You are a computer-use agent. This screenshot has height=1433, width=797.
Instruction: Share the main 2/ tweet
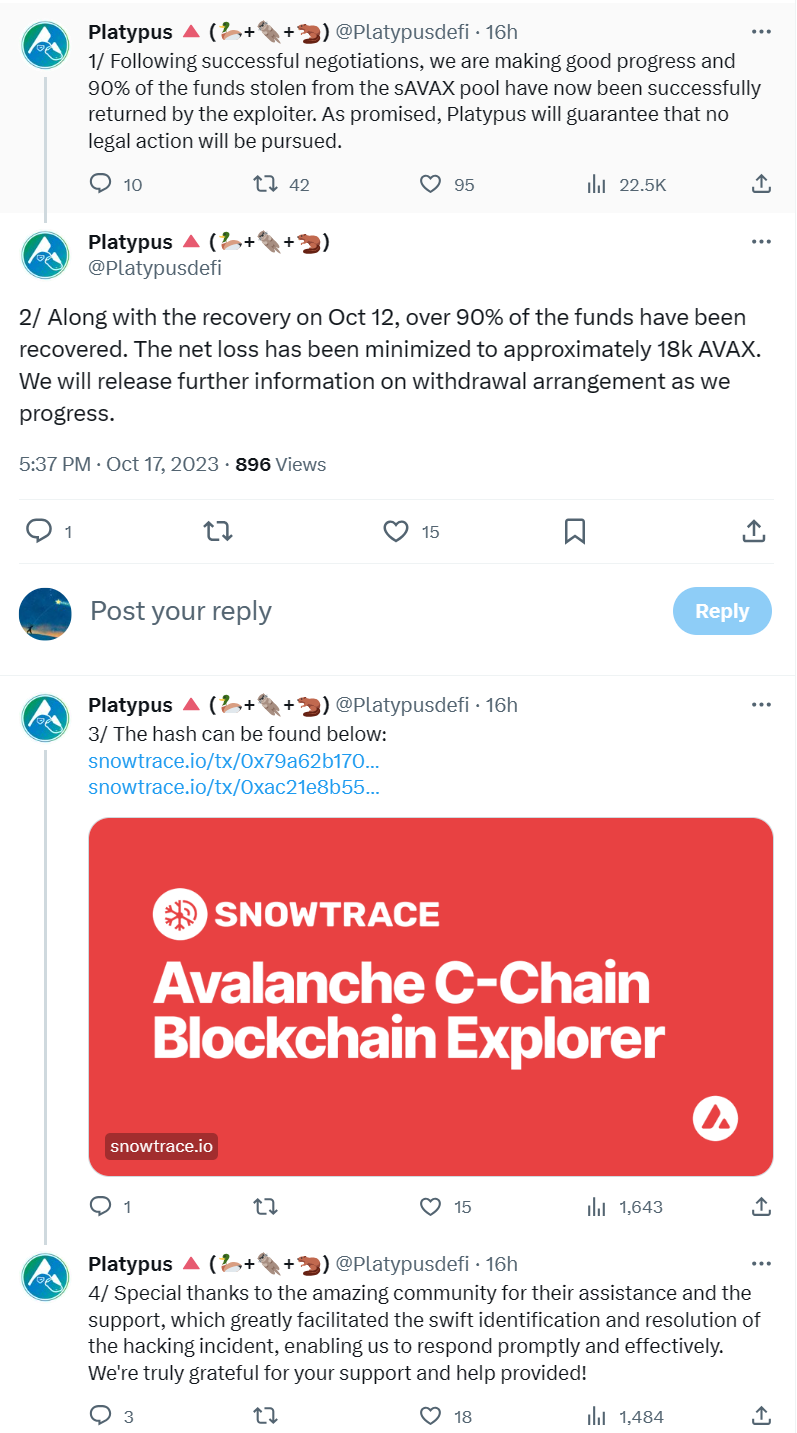point(754,531)
